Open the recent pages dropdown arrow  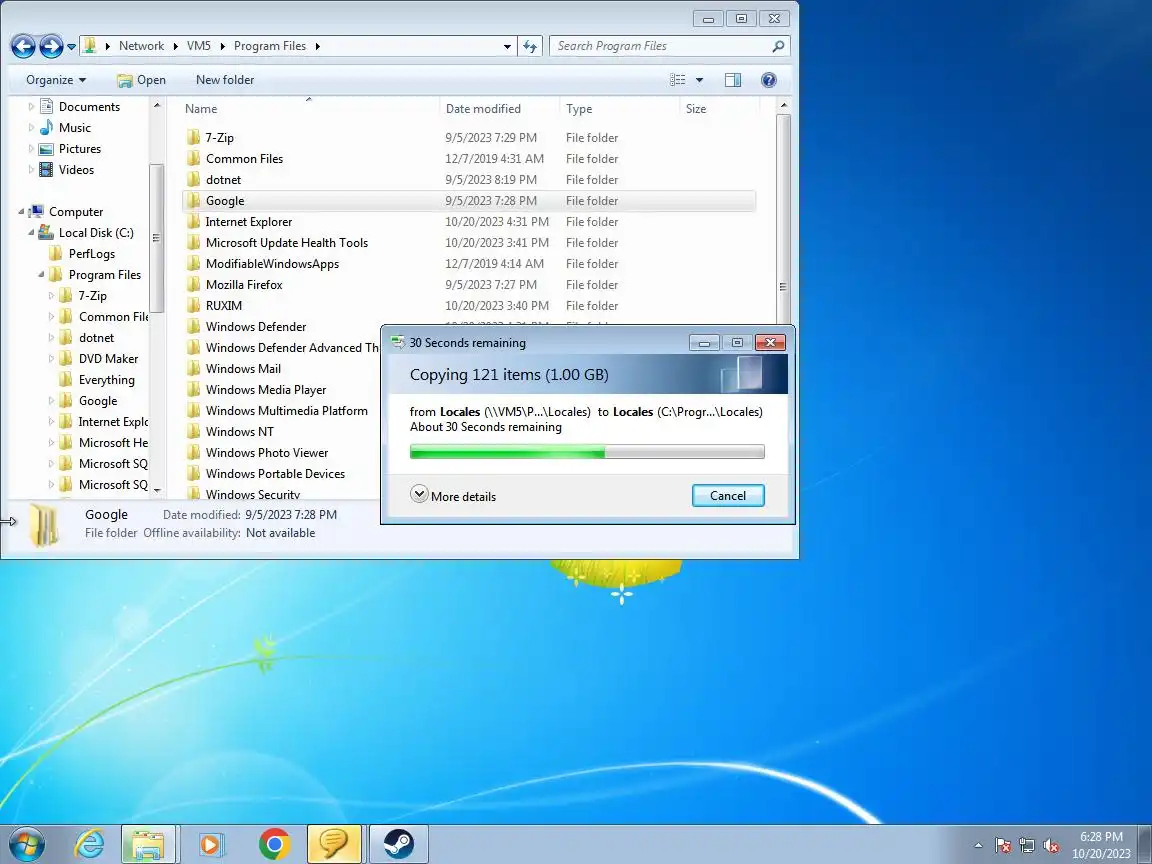(71, 46)
